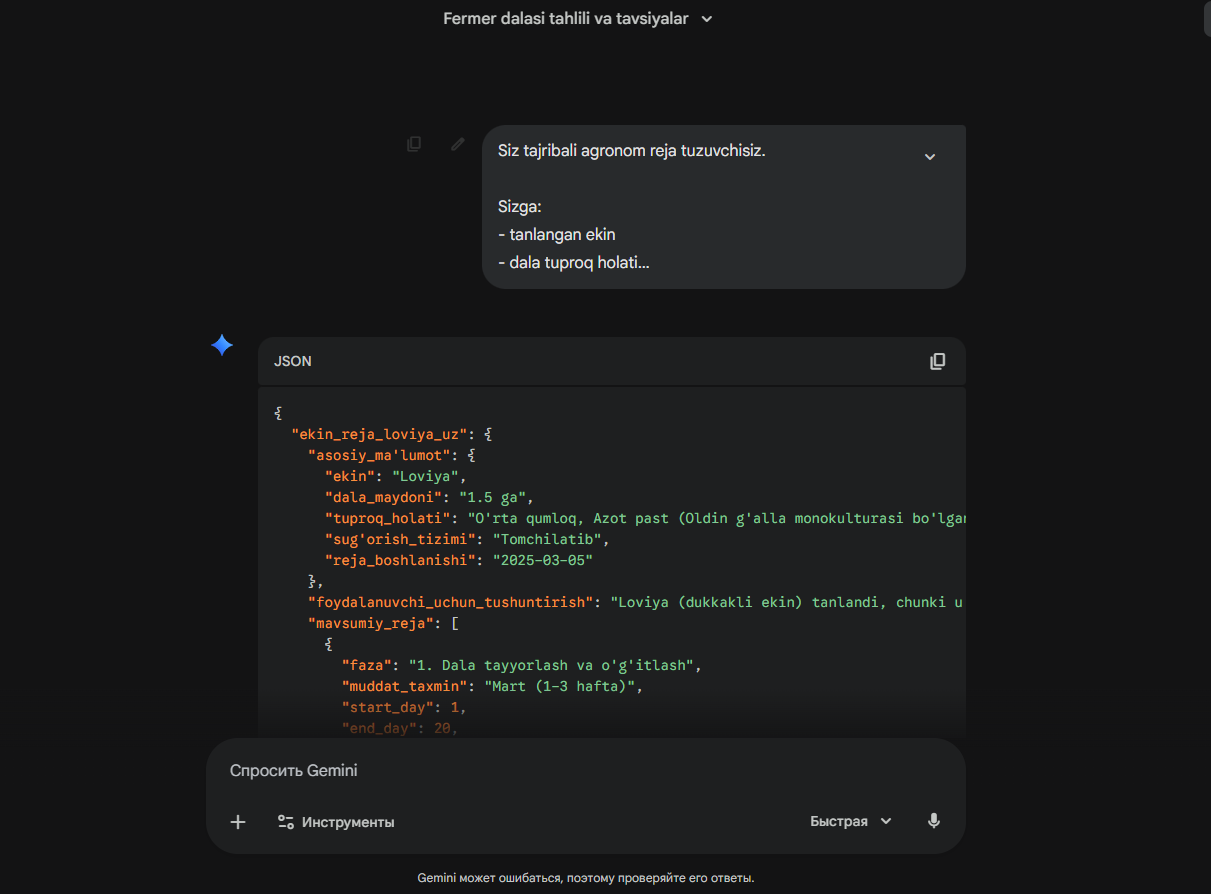Open the plus attachment menu

click(x=238, y=822)
